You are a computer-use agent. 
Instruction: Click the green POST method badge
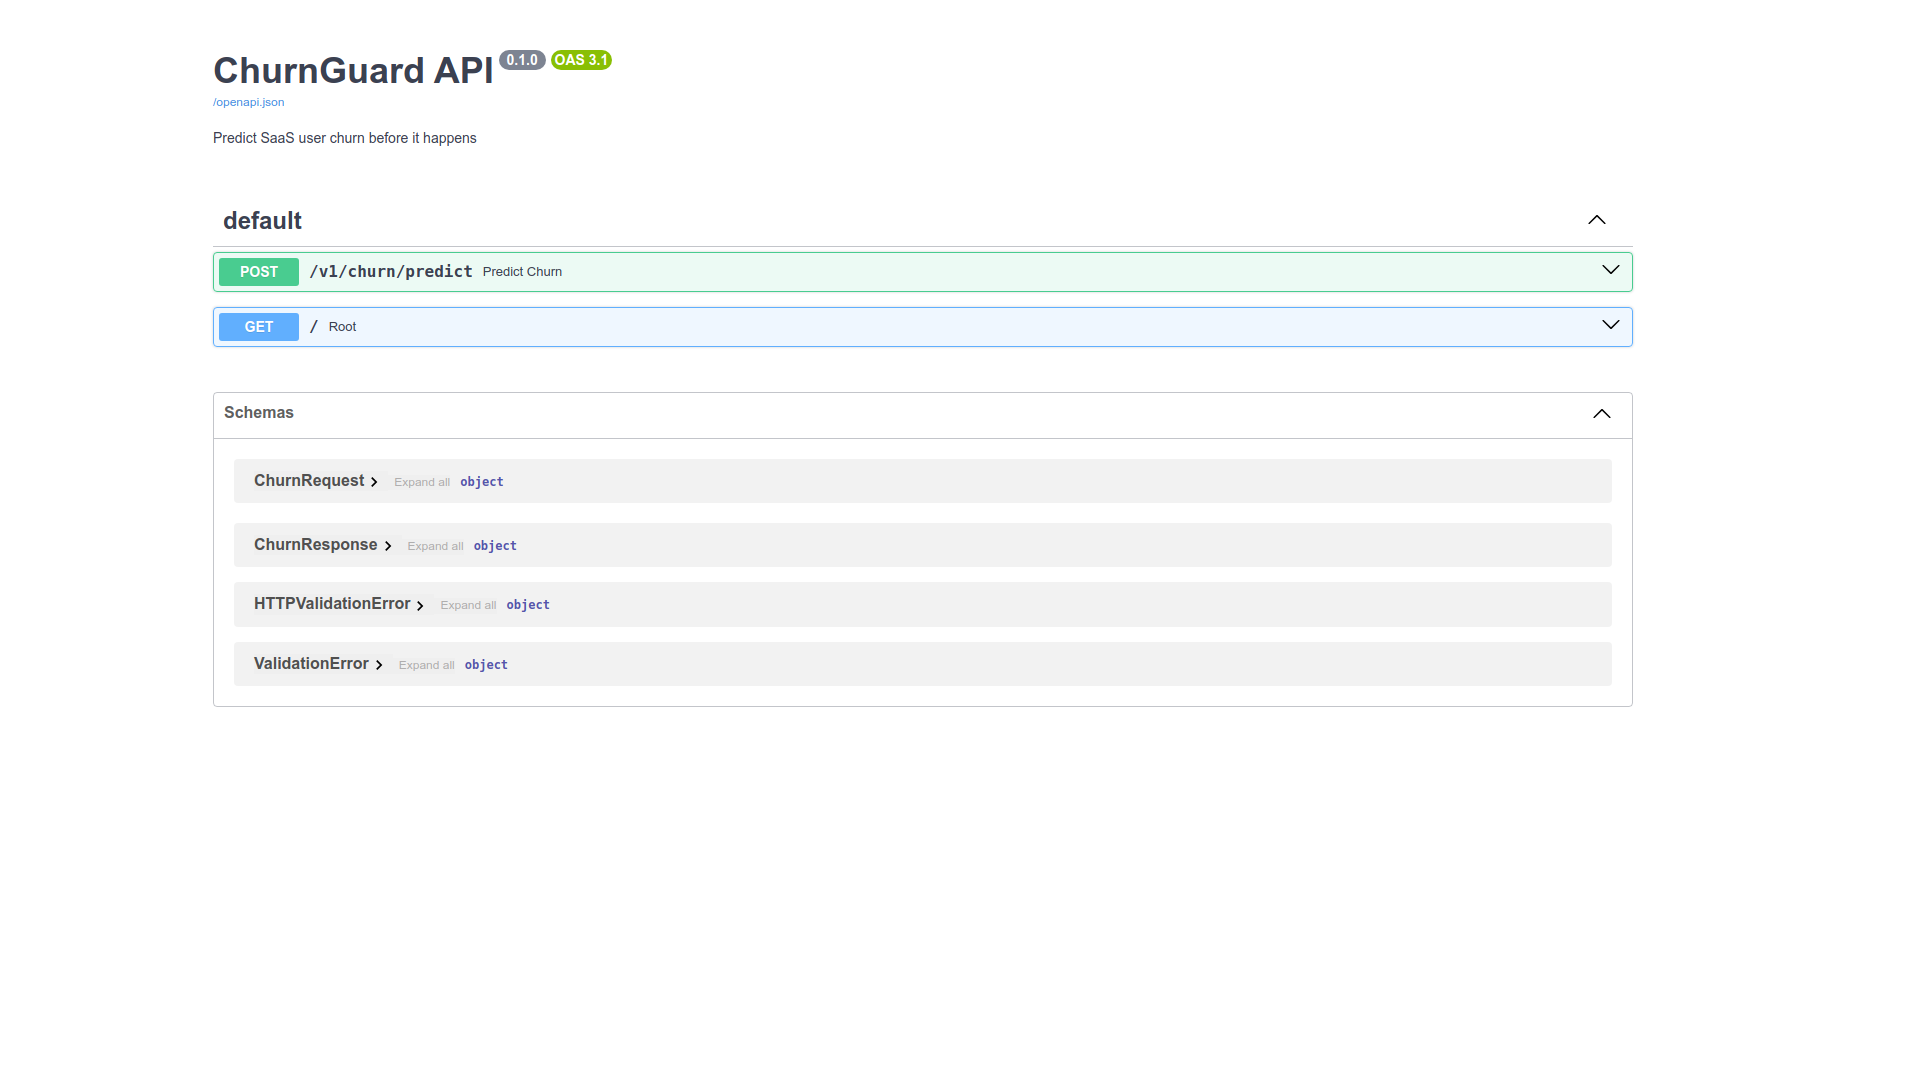(258, 271)
